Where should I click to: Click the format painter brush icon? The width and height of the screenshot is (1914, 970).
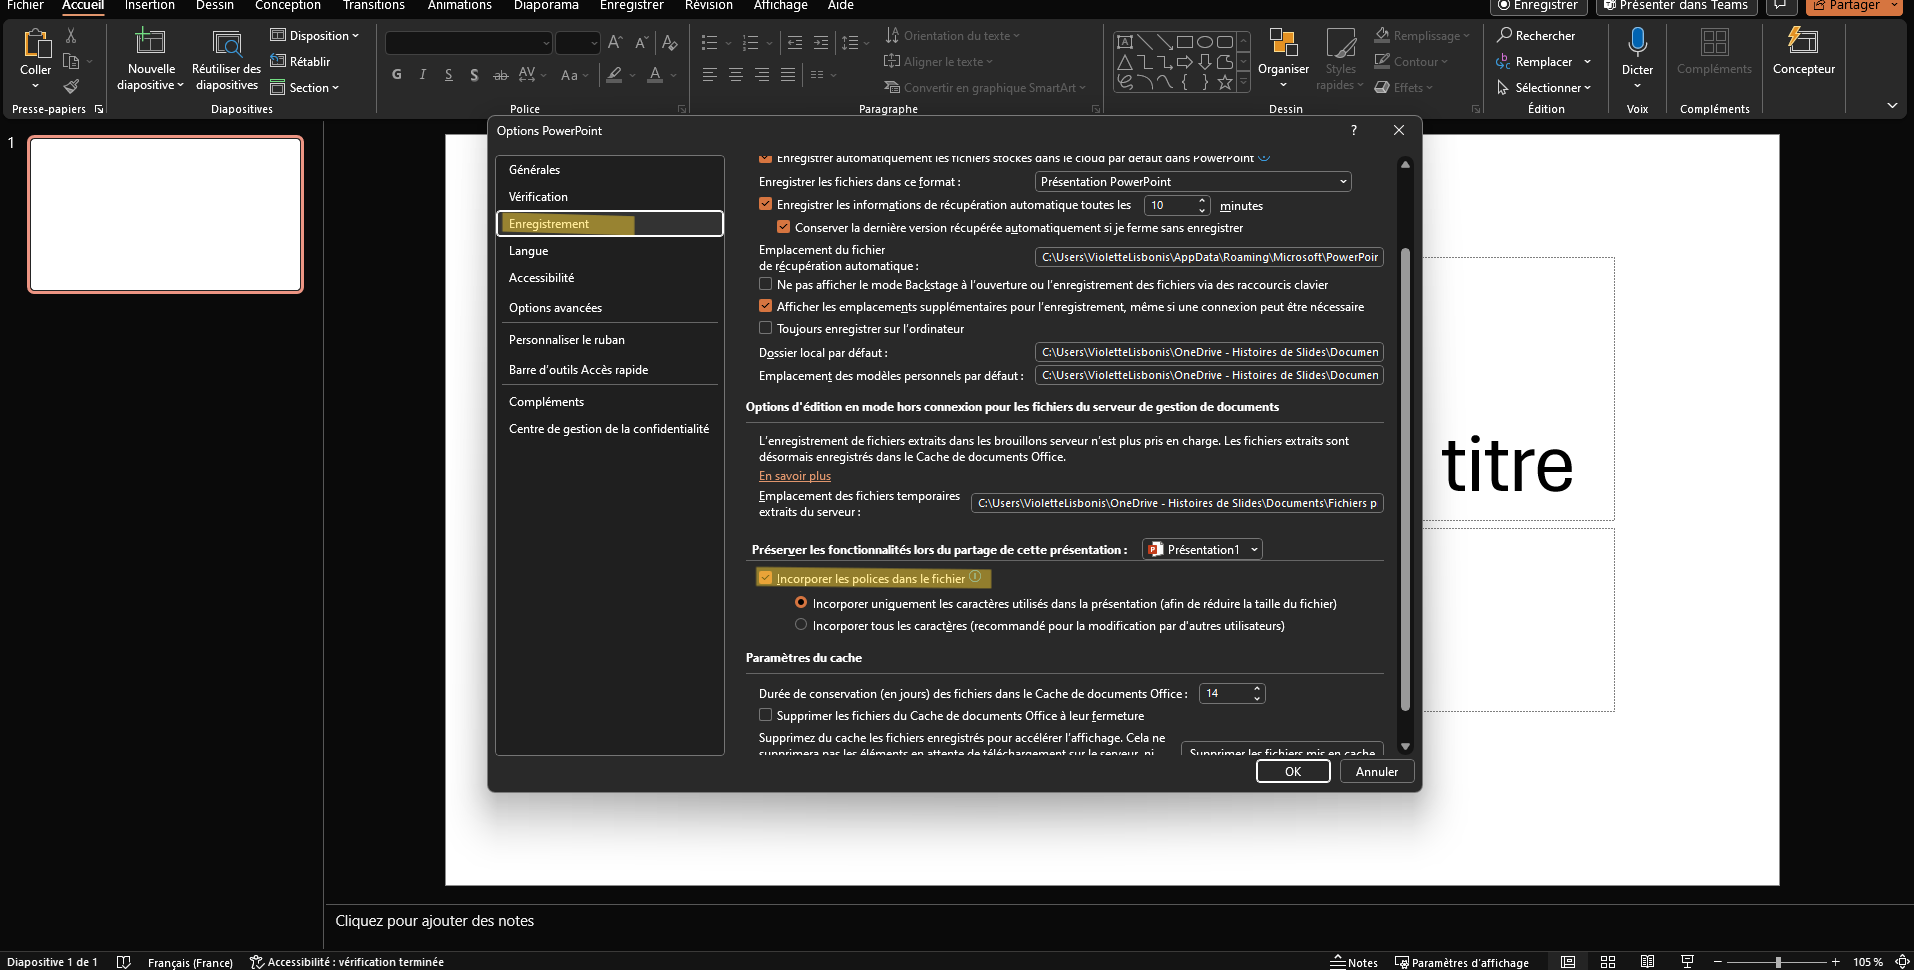[71, 87]
